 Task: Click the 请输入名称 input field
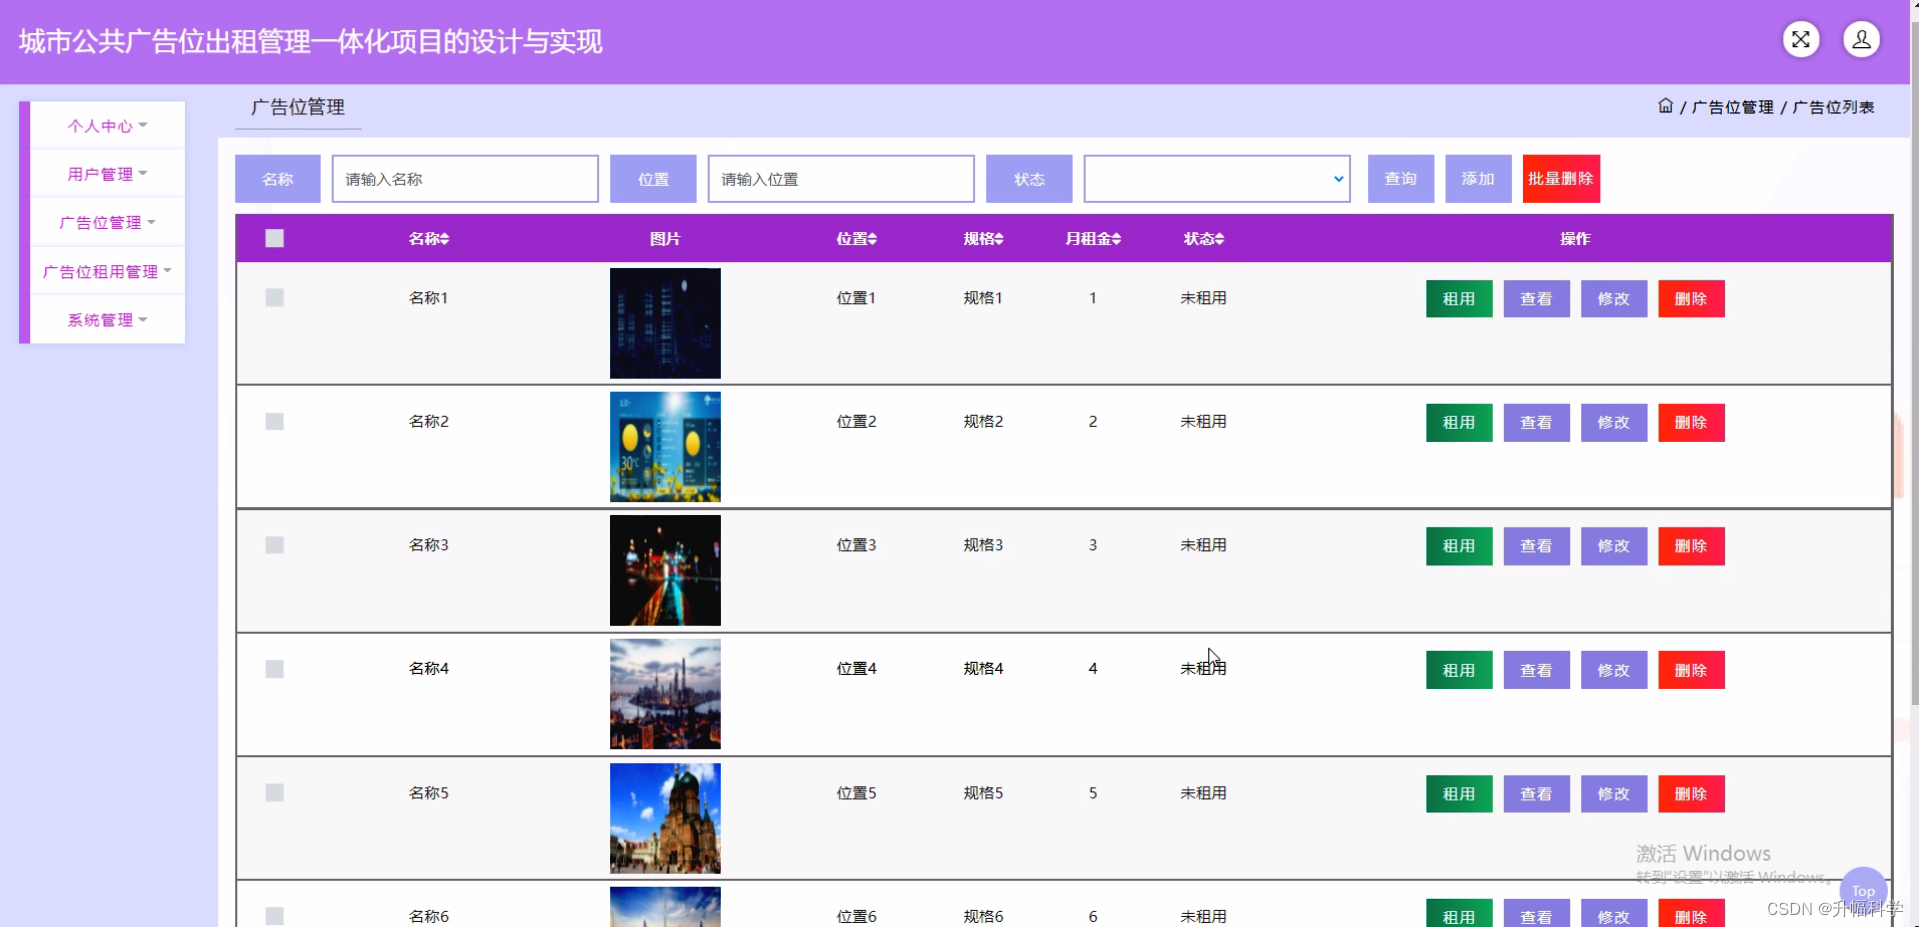(464, 178)
